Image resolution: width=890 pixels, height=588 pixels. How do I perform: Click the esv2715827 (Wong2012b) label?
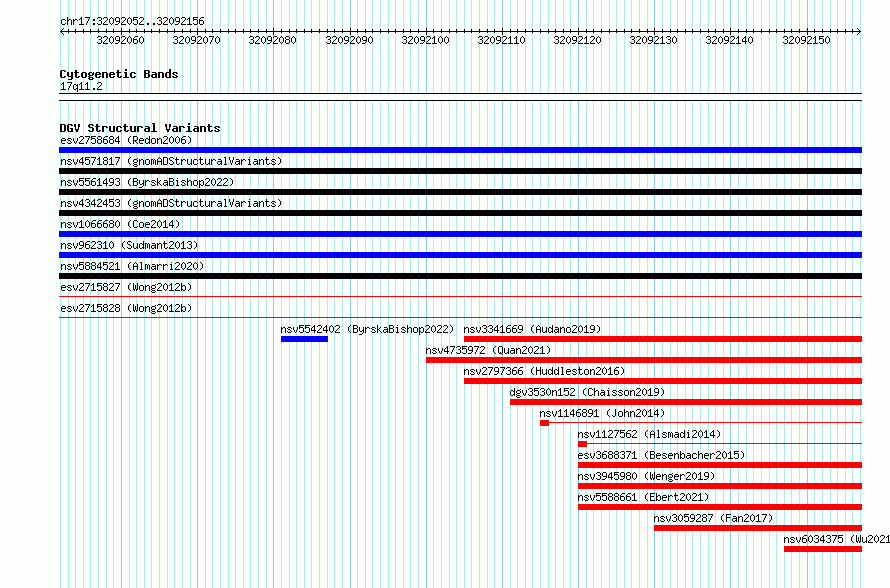pyautogui.click(x=126, y=287)
